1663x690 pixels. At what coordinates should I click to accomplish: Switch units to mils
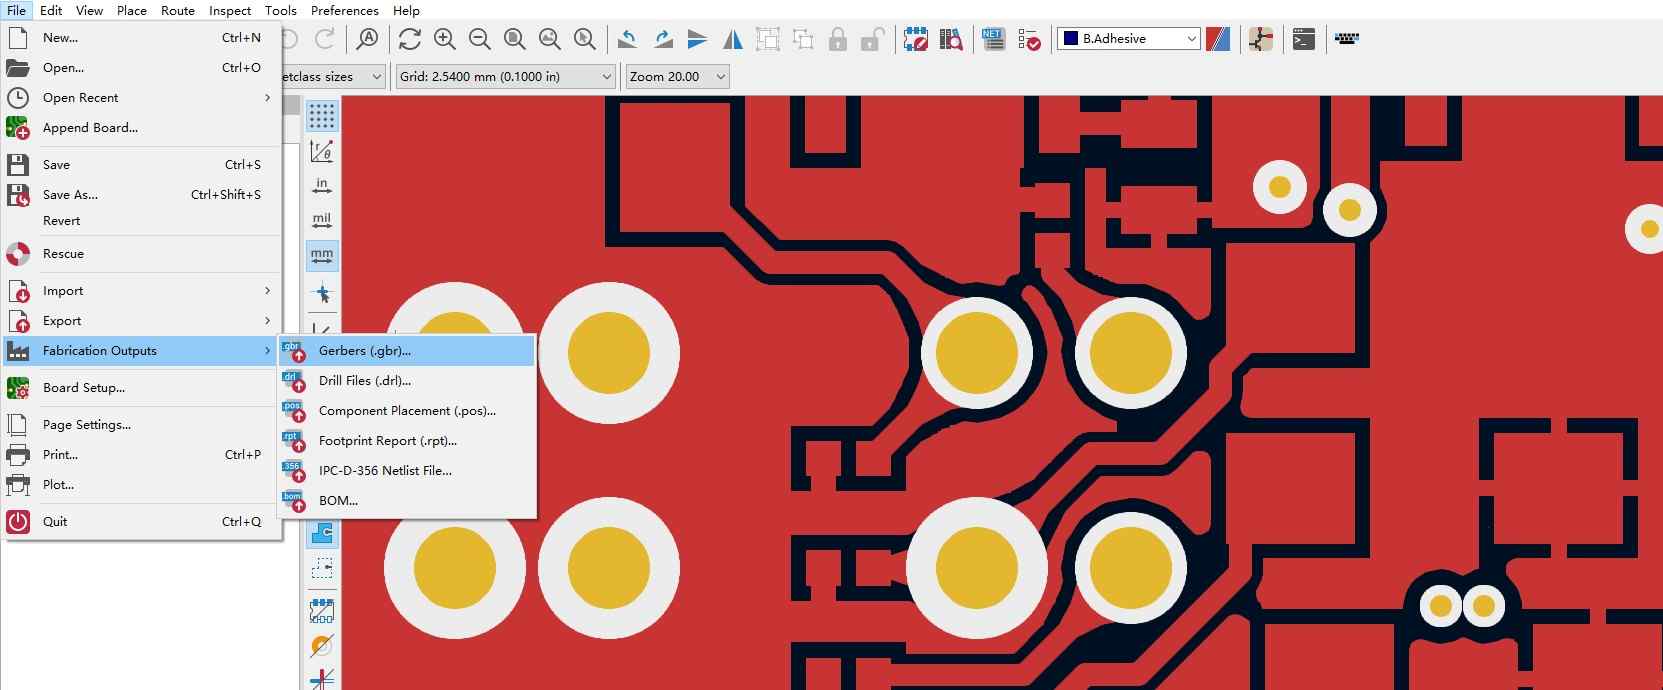point(322,221)
